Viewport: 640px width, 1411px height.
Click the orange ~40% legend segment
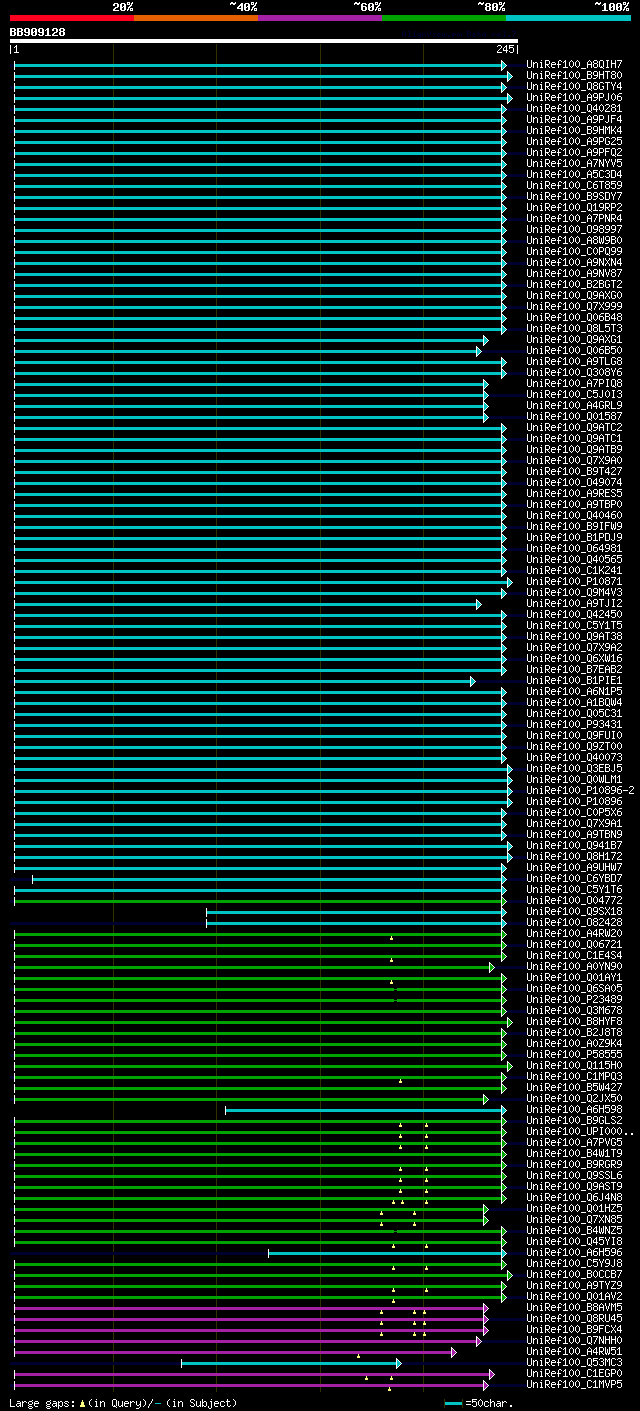click(196, 17)
